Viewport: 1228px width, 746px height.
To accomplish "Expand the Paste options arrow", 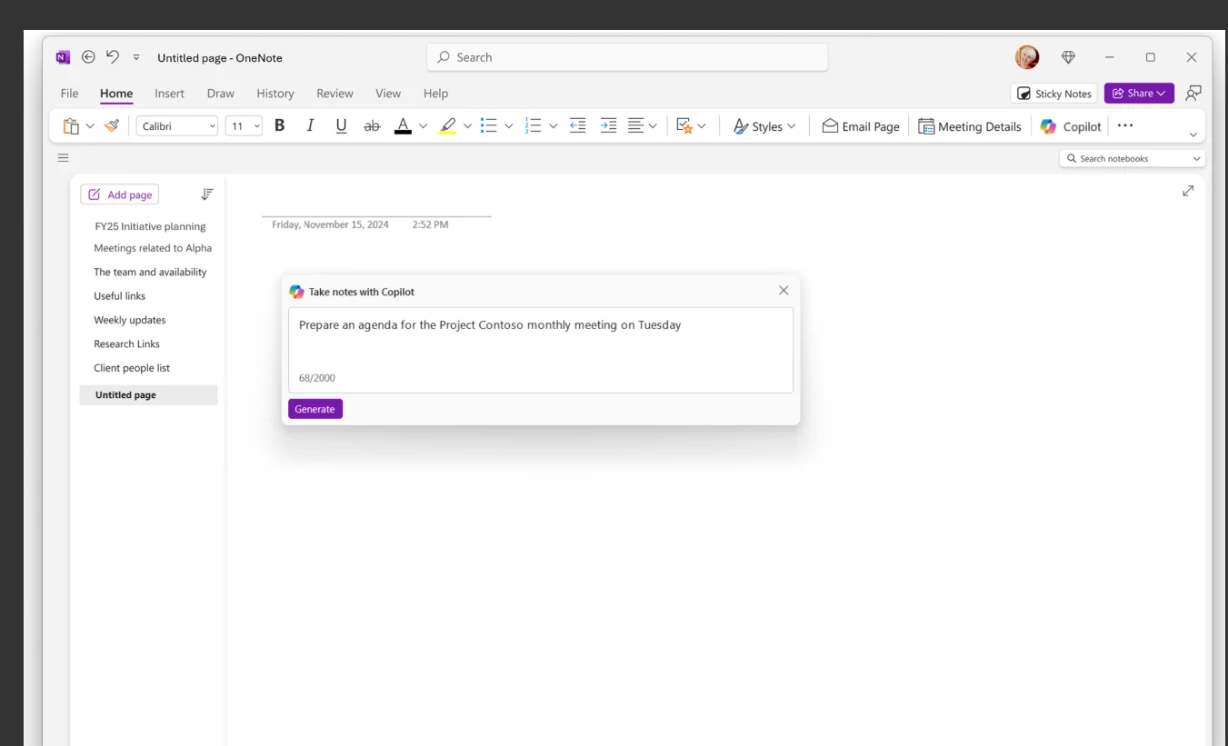I will 90,126.
